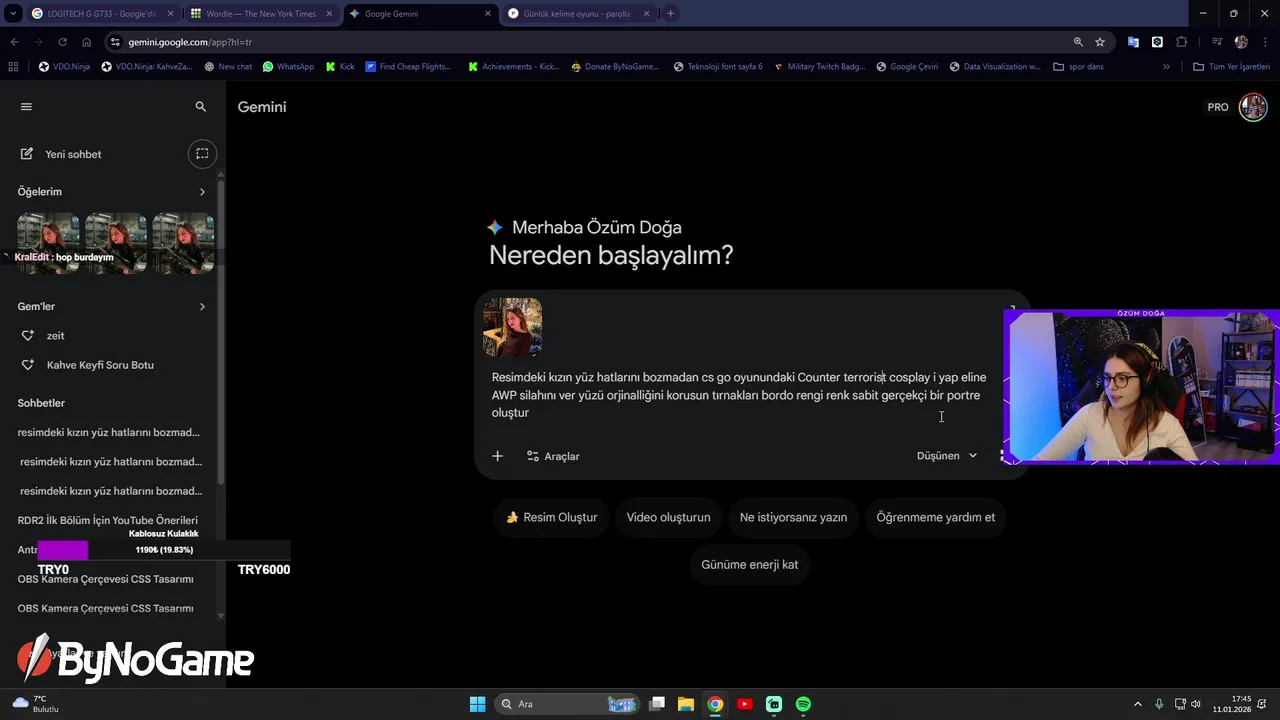Screen dimensions: 1280x720
Task: Click the attached image thumbnail in prompt box
Action: tap(512, 327)
